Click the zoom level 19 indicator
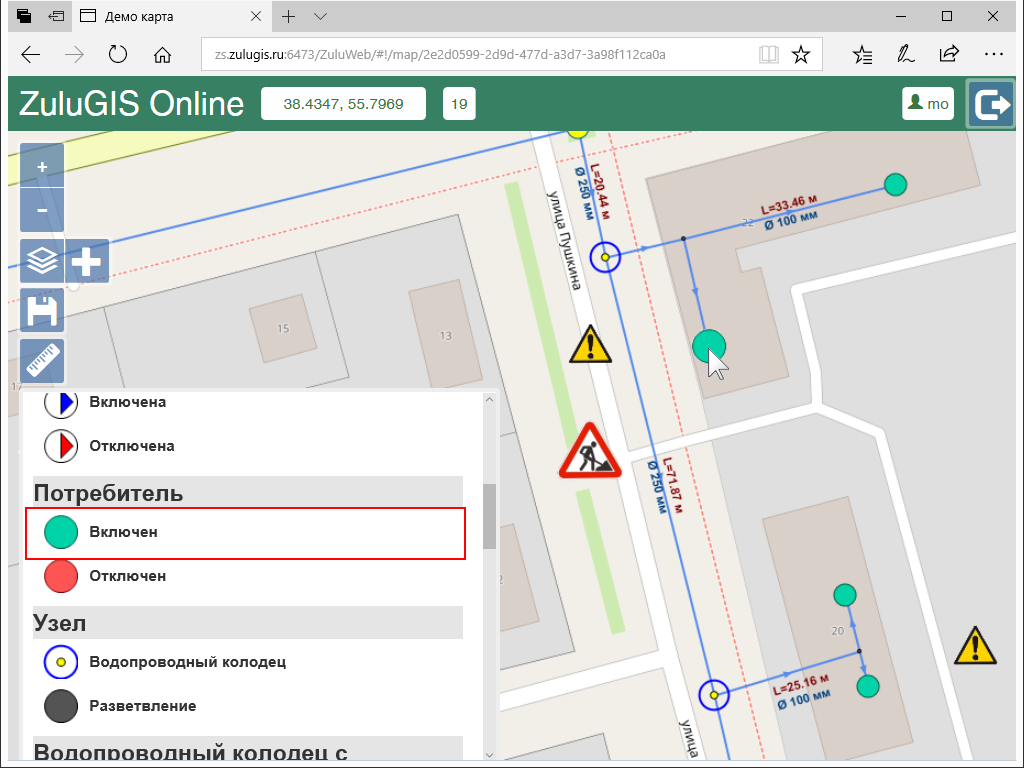This screenshot has width=1024, height=768. pos(459,104)
